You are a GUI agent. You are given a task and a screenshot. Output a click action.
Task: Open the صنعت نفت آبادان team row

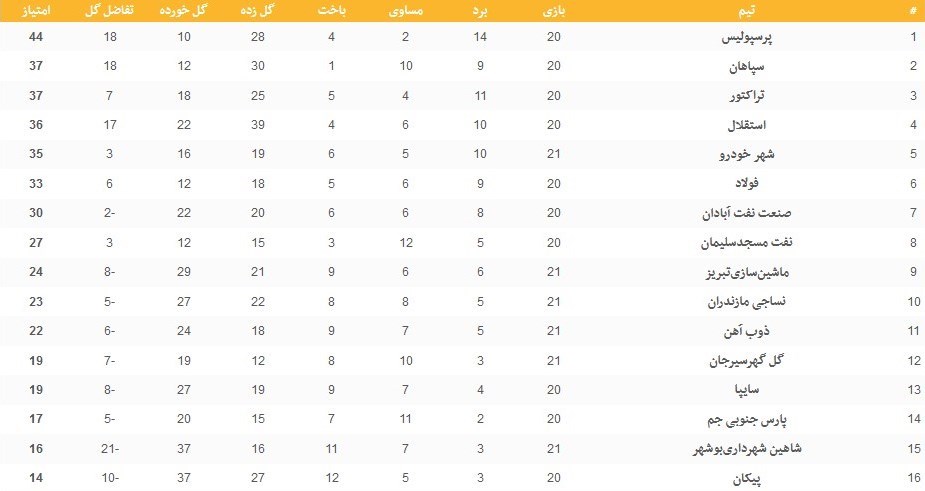click(x=738, y=214)
